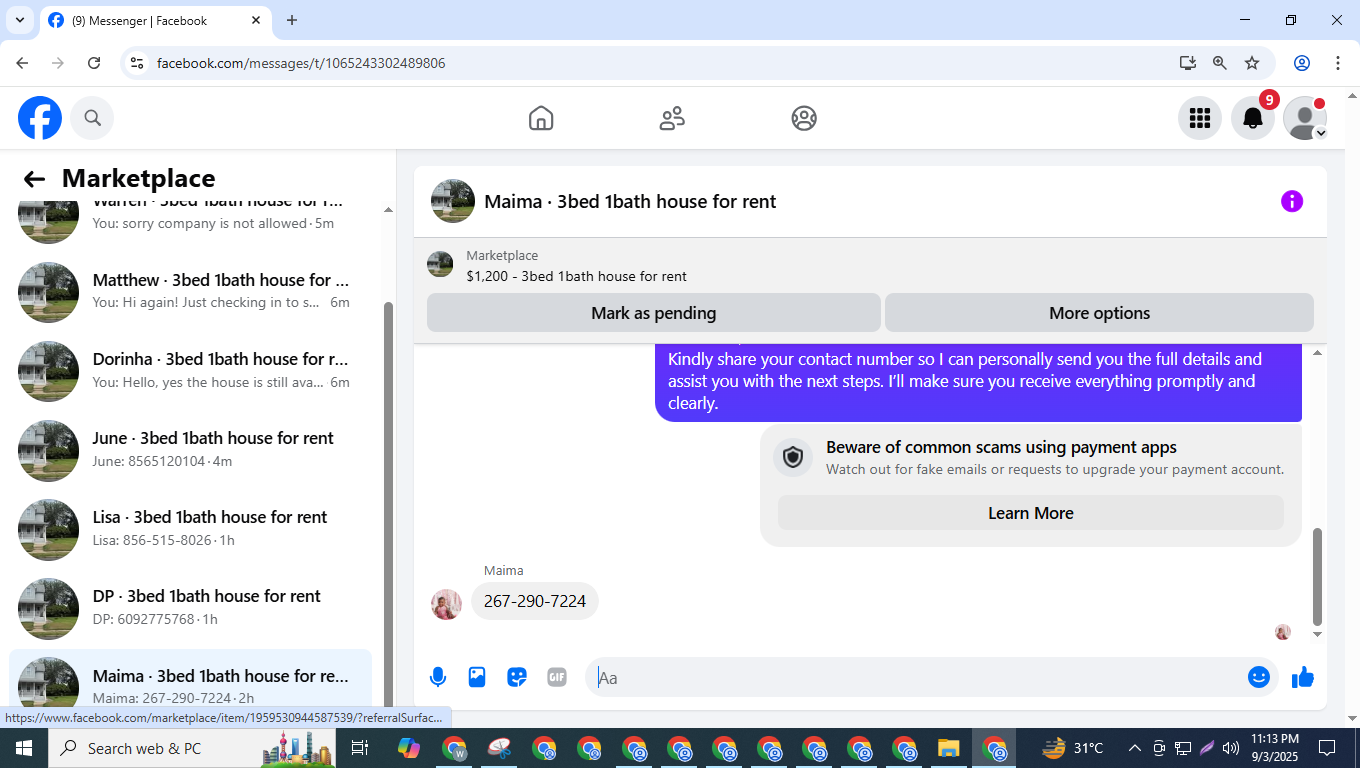Show hidden system tray icons
The width and height of the screenshot is (1360, 768).
click(1134, 748)
